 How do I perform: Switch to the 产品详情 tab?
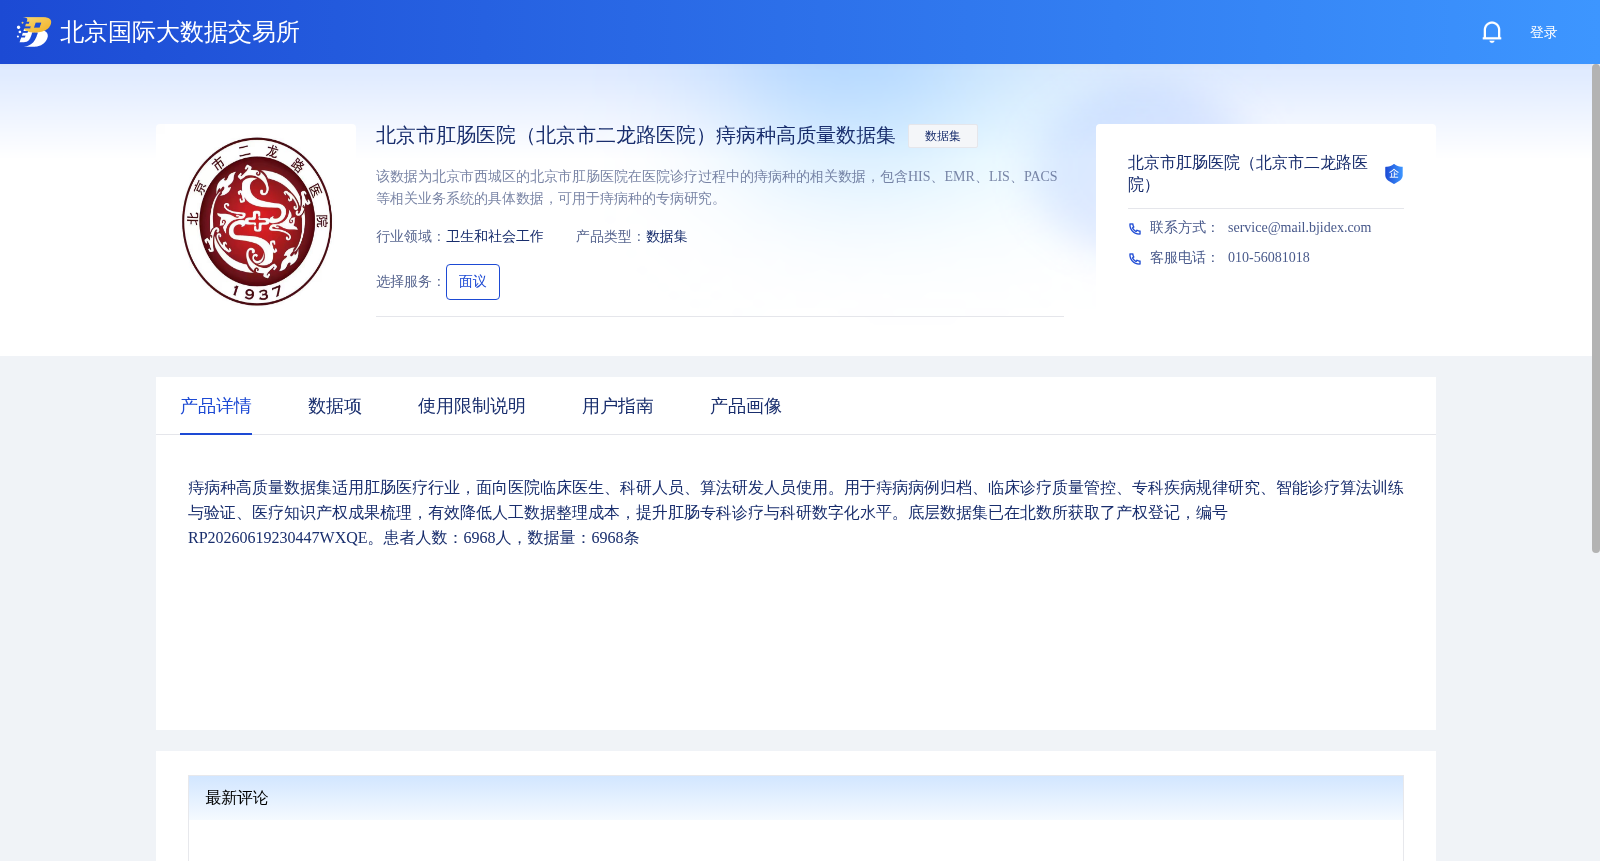click(x=216, y=406)
